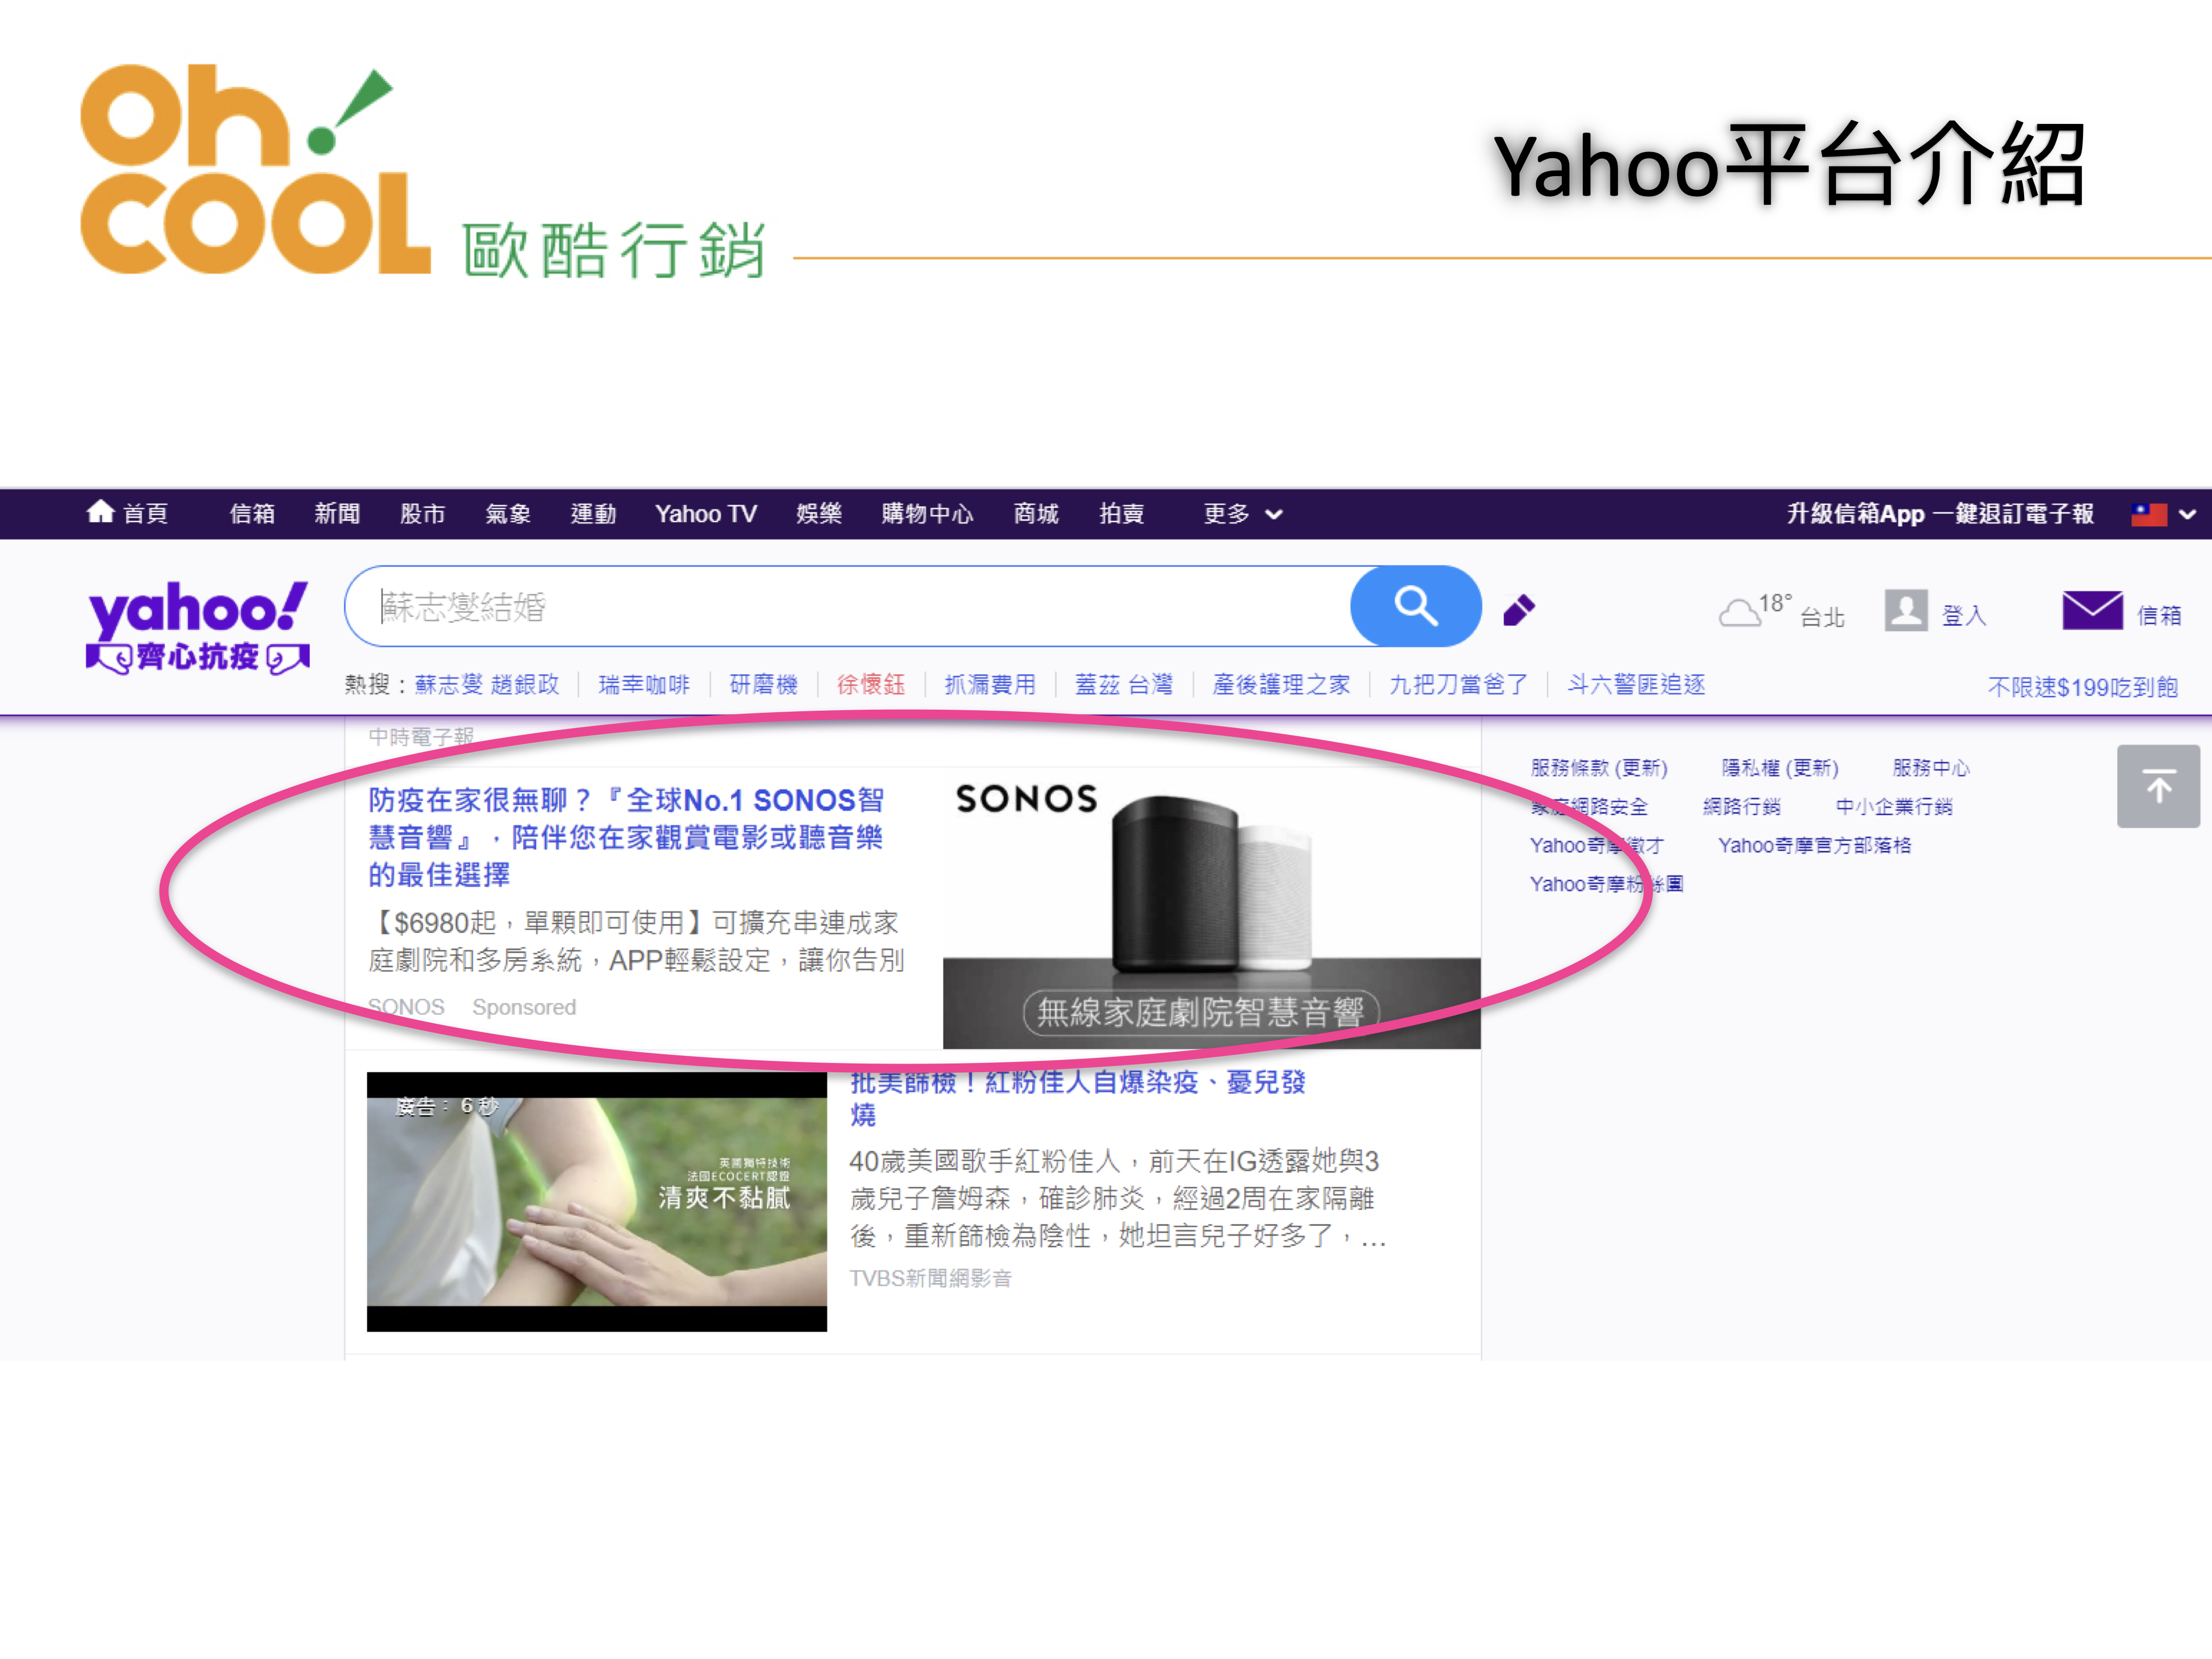Click the user avatar login icon
Viewport: 2212px width, 1659px height.
(x=1905, y=609)
